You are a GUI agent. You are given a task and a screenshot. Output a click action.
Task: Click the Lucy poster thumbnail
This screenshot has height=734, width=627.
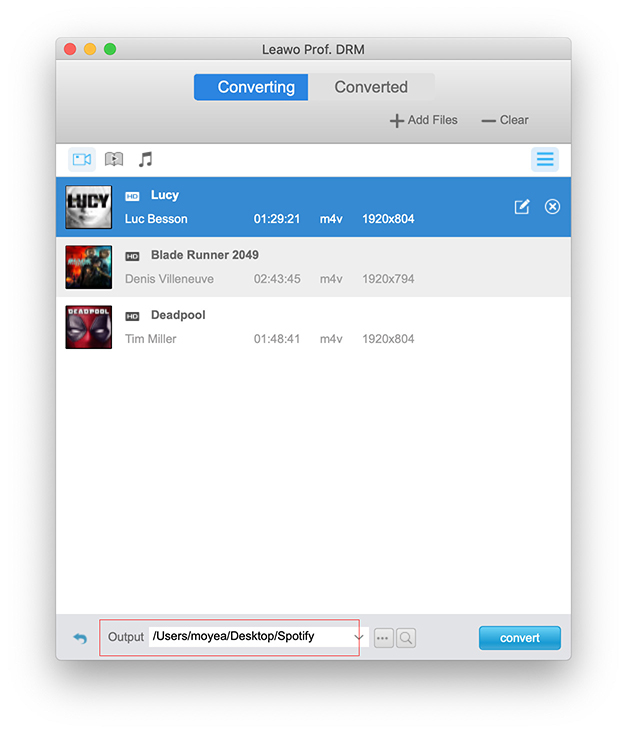88,207
